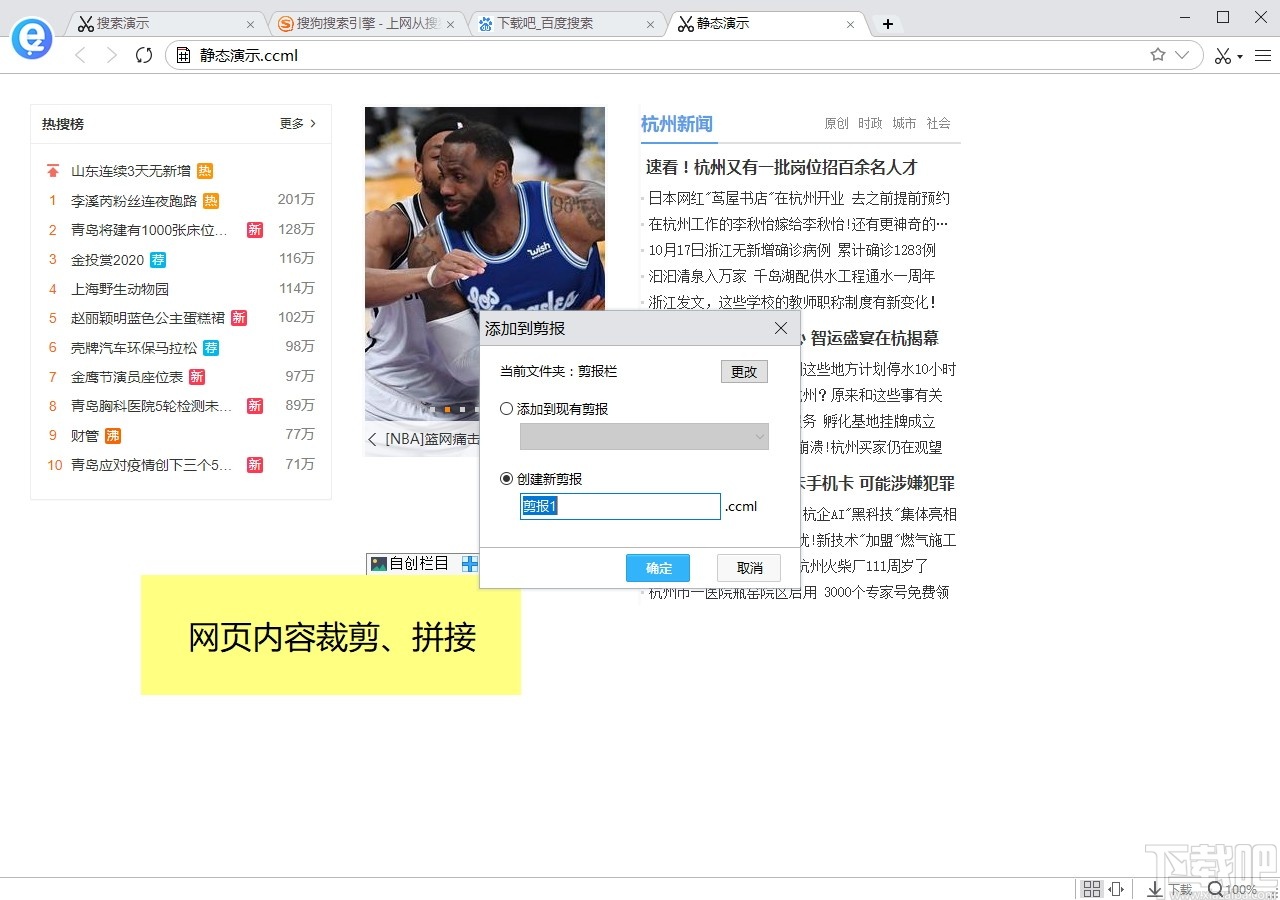Image resolution: width=1280 pixels, height=900 pixels.
Task: Click the 确定 button in the dialog
Action: (658, 567)
